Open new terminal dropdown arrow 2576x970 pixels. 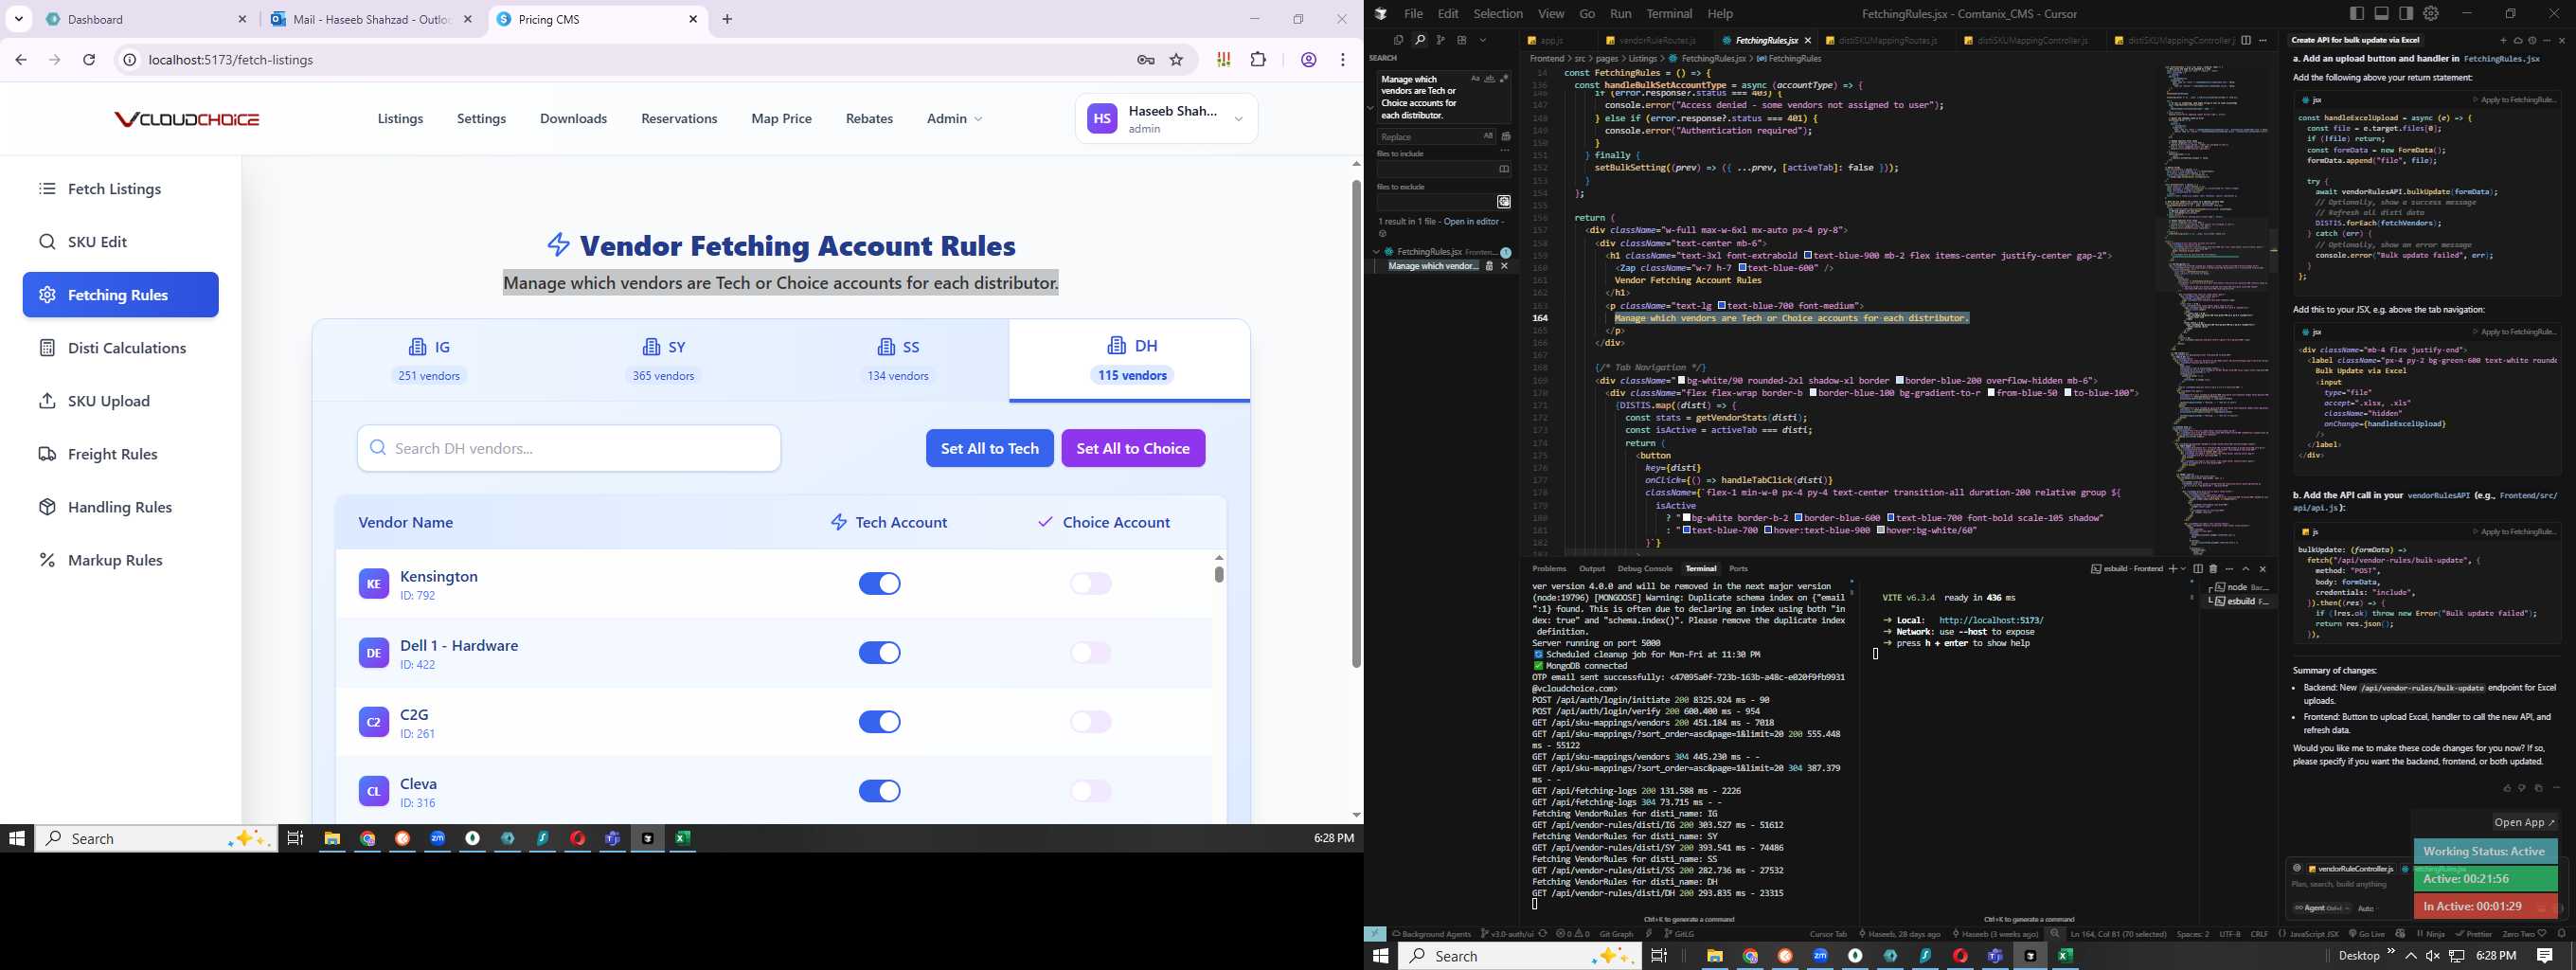pyautogui.click(x=2181, y=569)
